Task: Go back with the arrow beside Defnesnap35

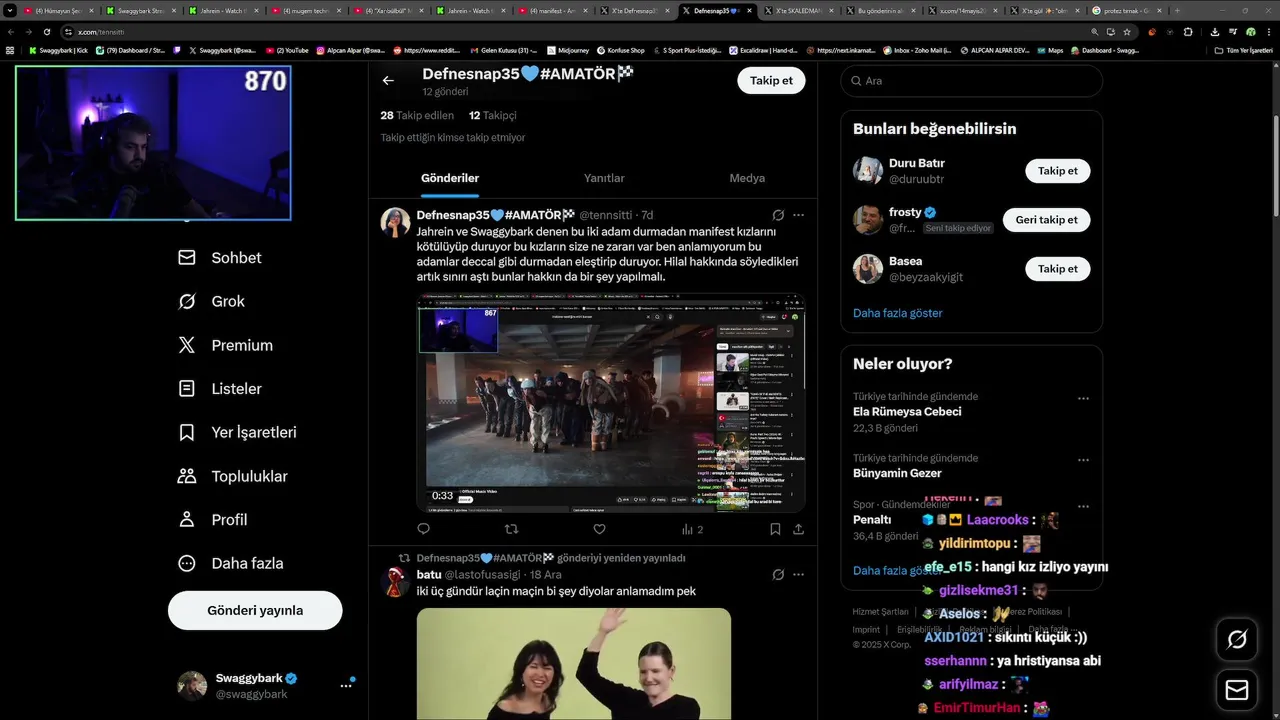Action: point(388,80)
